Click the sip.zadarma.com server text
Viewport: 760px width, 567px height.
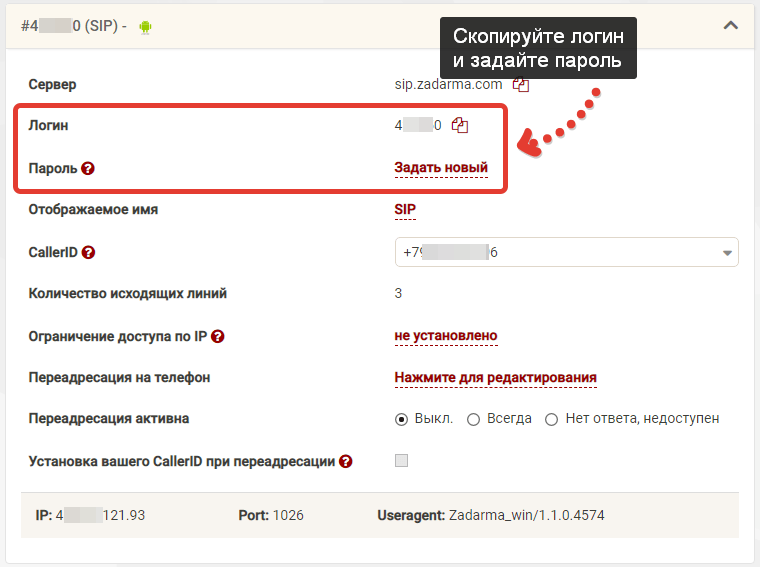tap(448, 84)
